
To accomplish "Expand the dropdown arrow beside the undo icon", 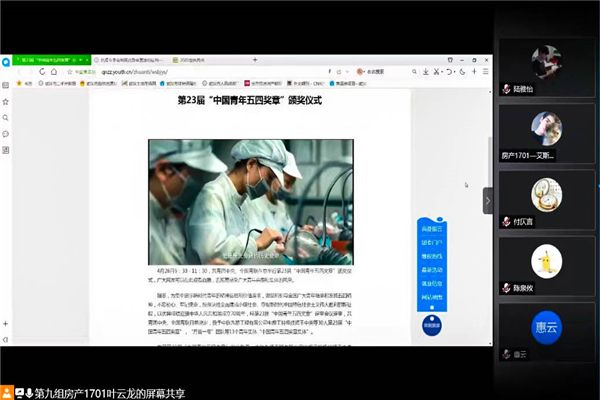I will click(x=454, y=72).
